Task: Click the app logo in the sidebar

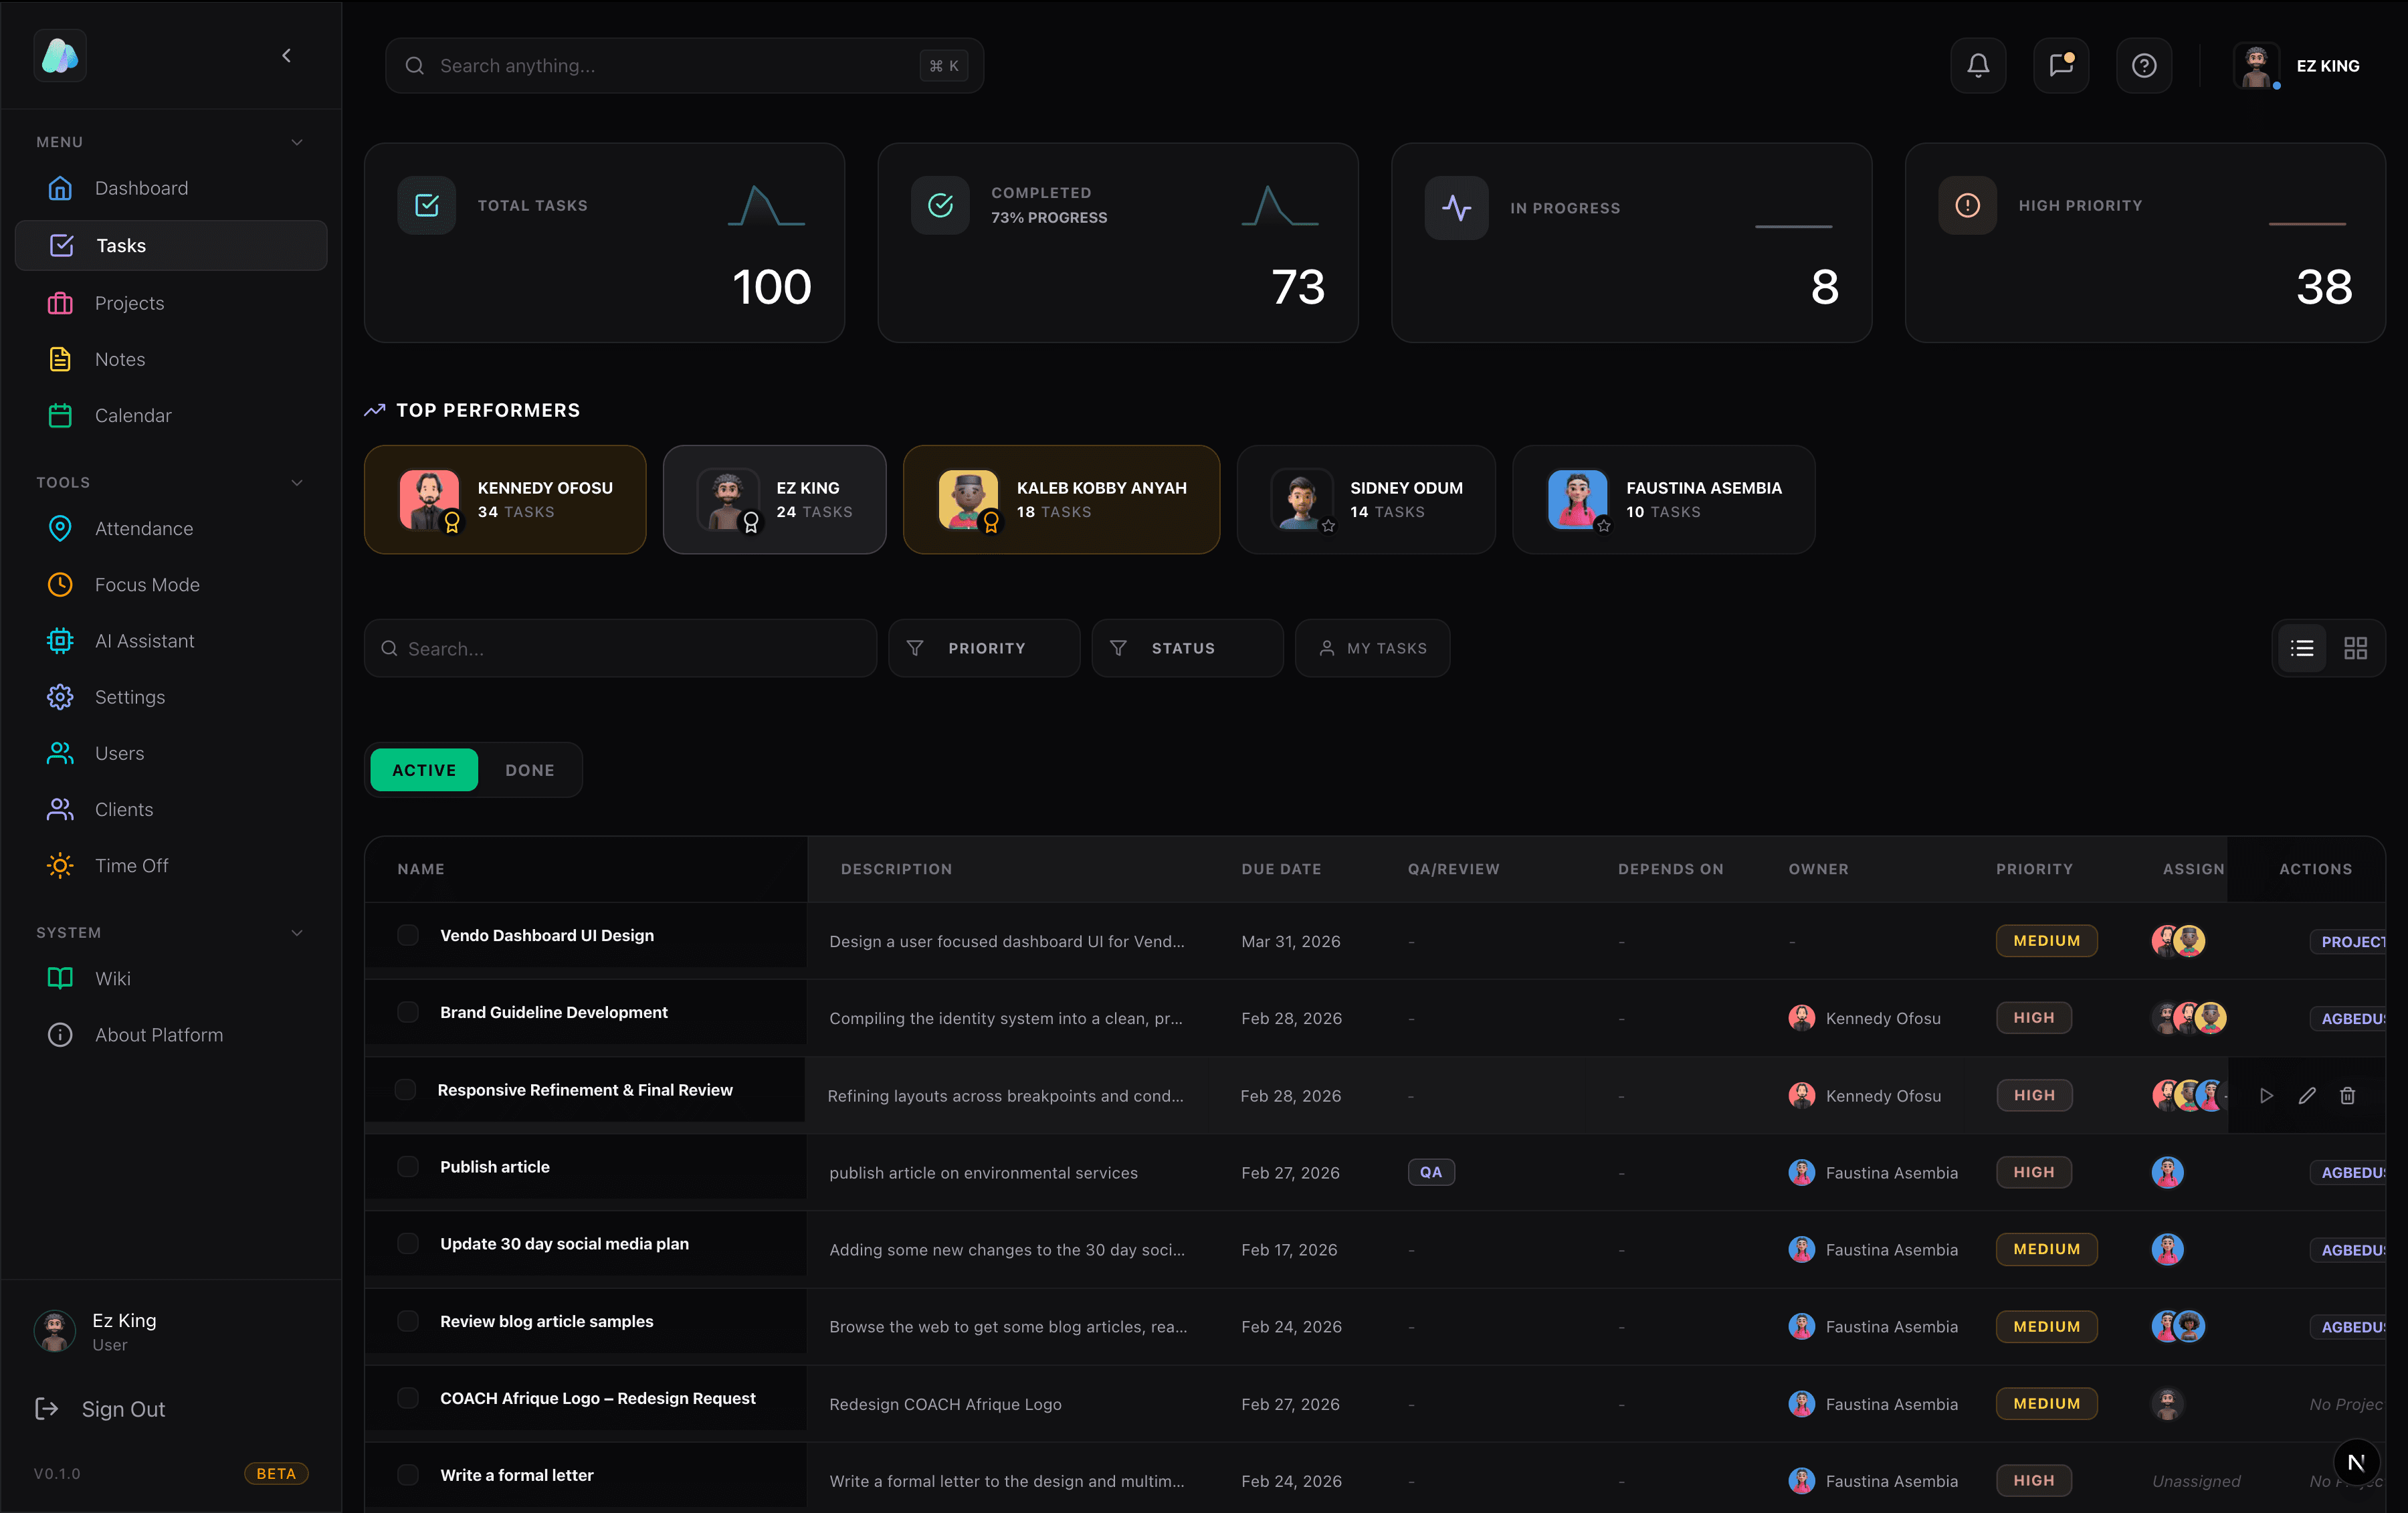Action: point(60,56)
